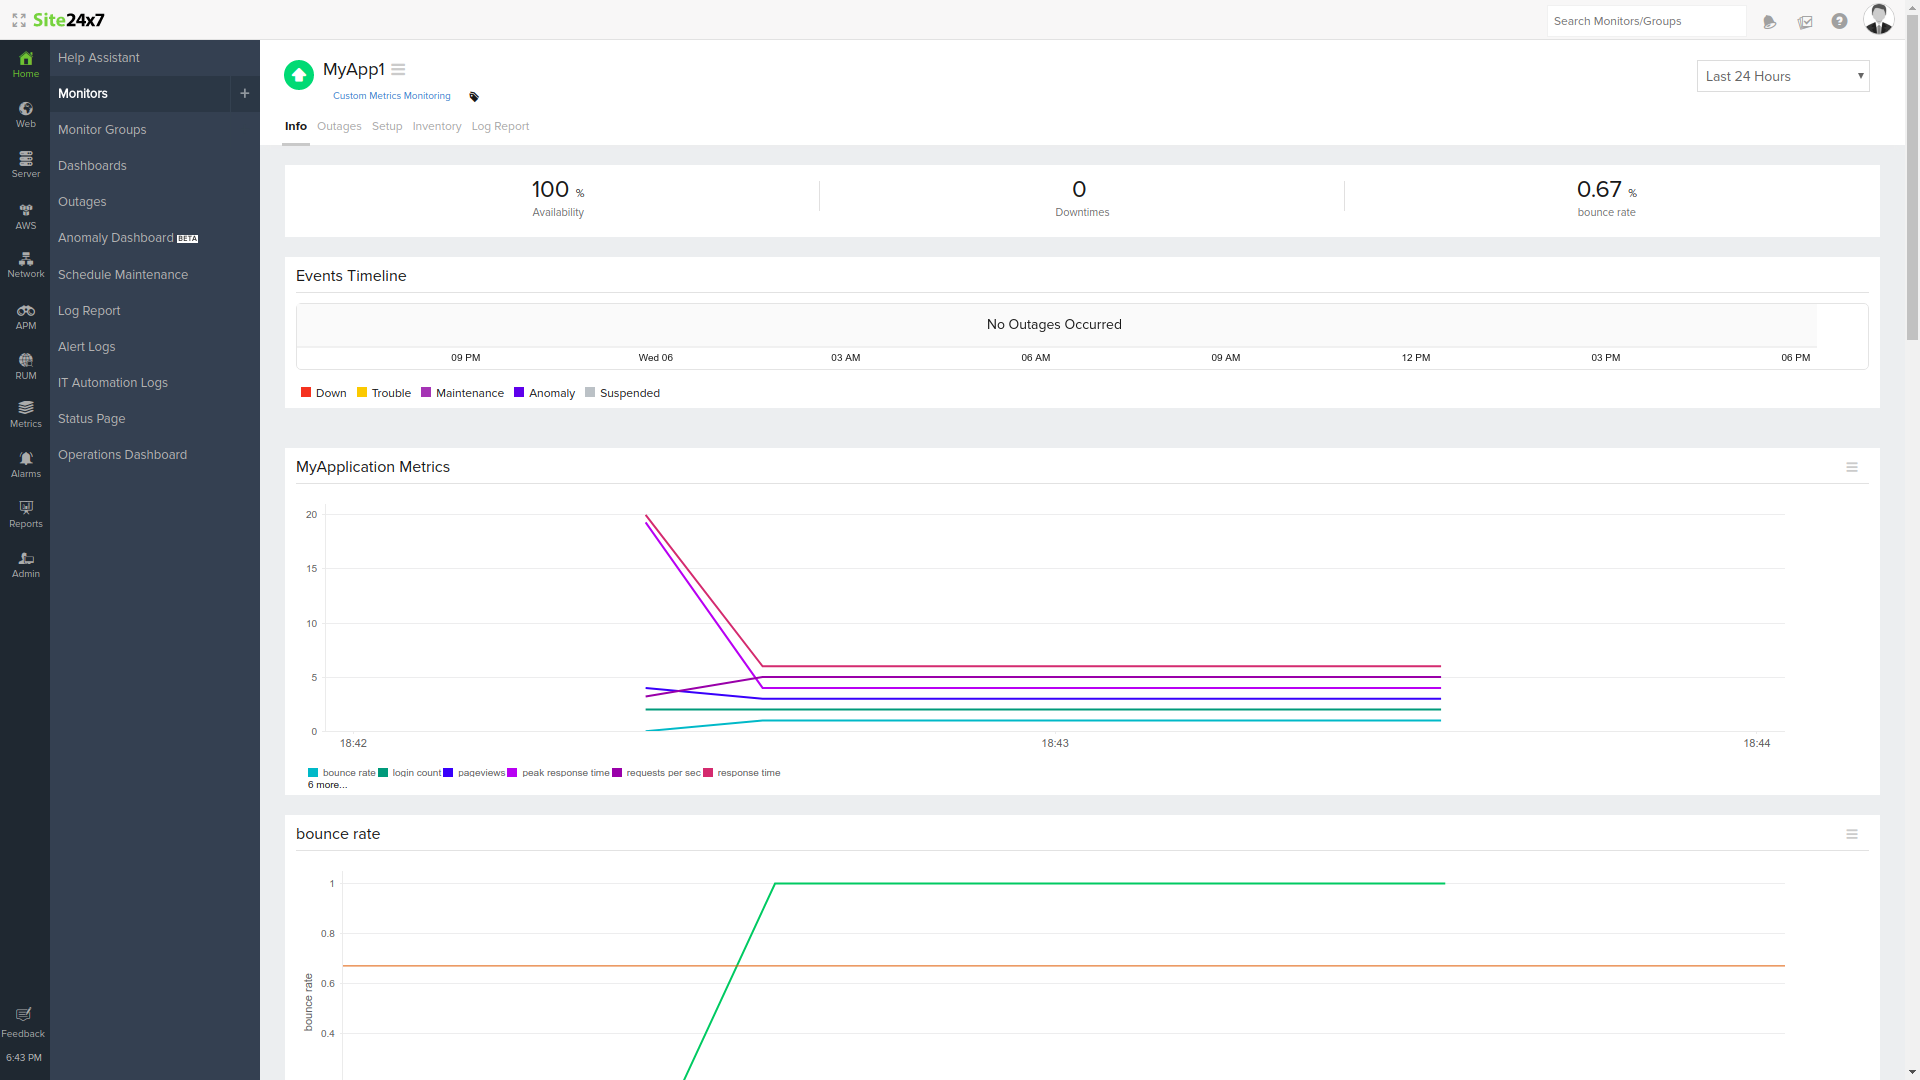Click the Feedback icon at bottom left

[x=23, y=1020]
